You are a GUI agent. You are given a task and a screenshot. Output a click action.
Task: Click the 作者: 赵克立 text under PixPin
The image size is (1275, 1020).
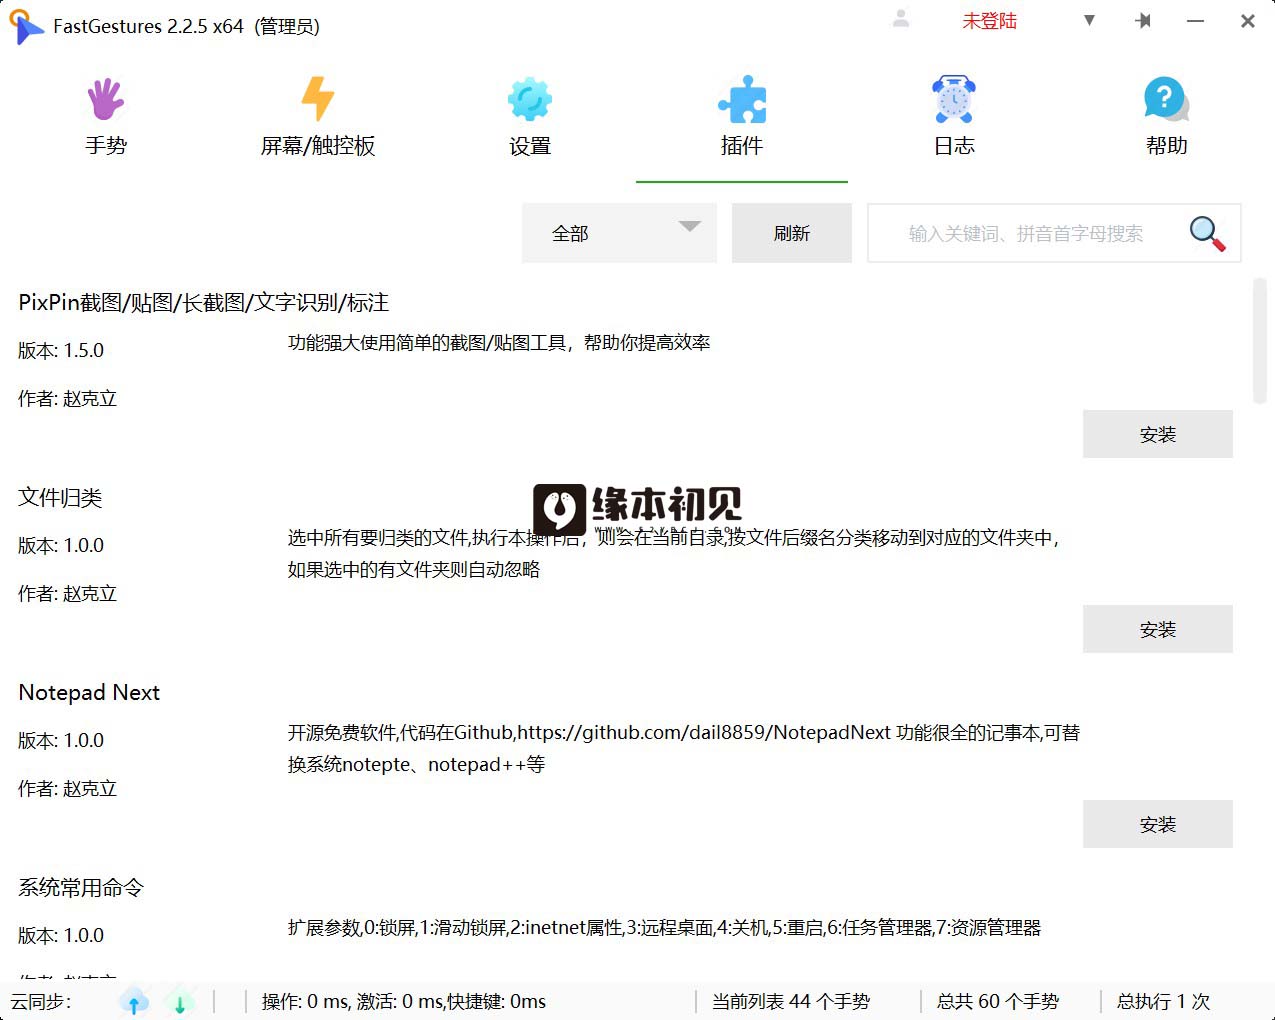tap(68, 398)
